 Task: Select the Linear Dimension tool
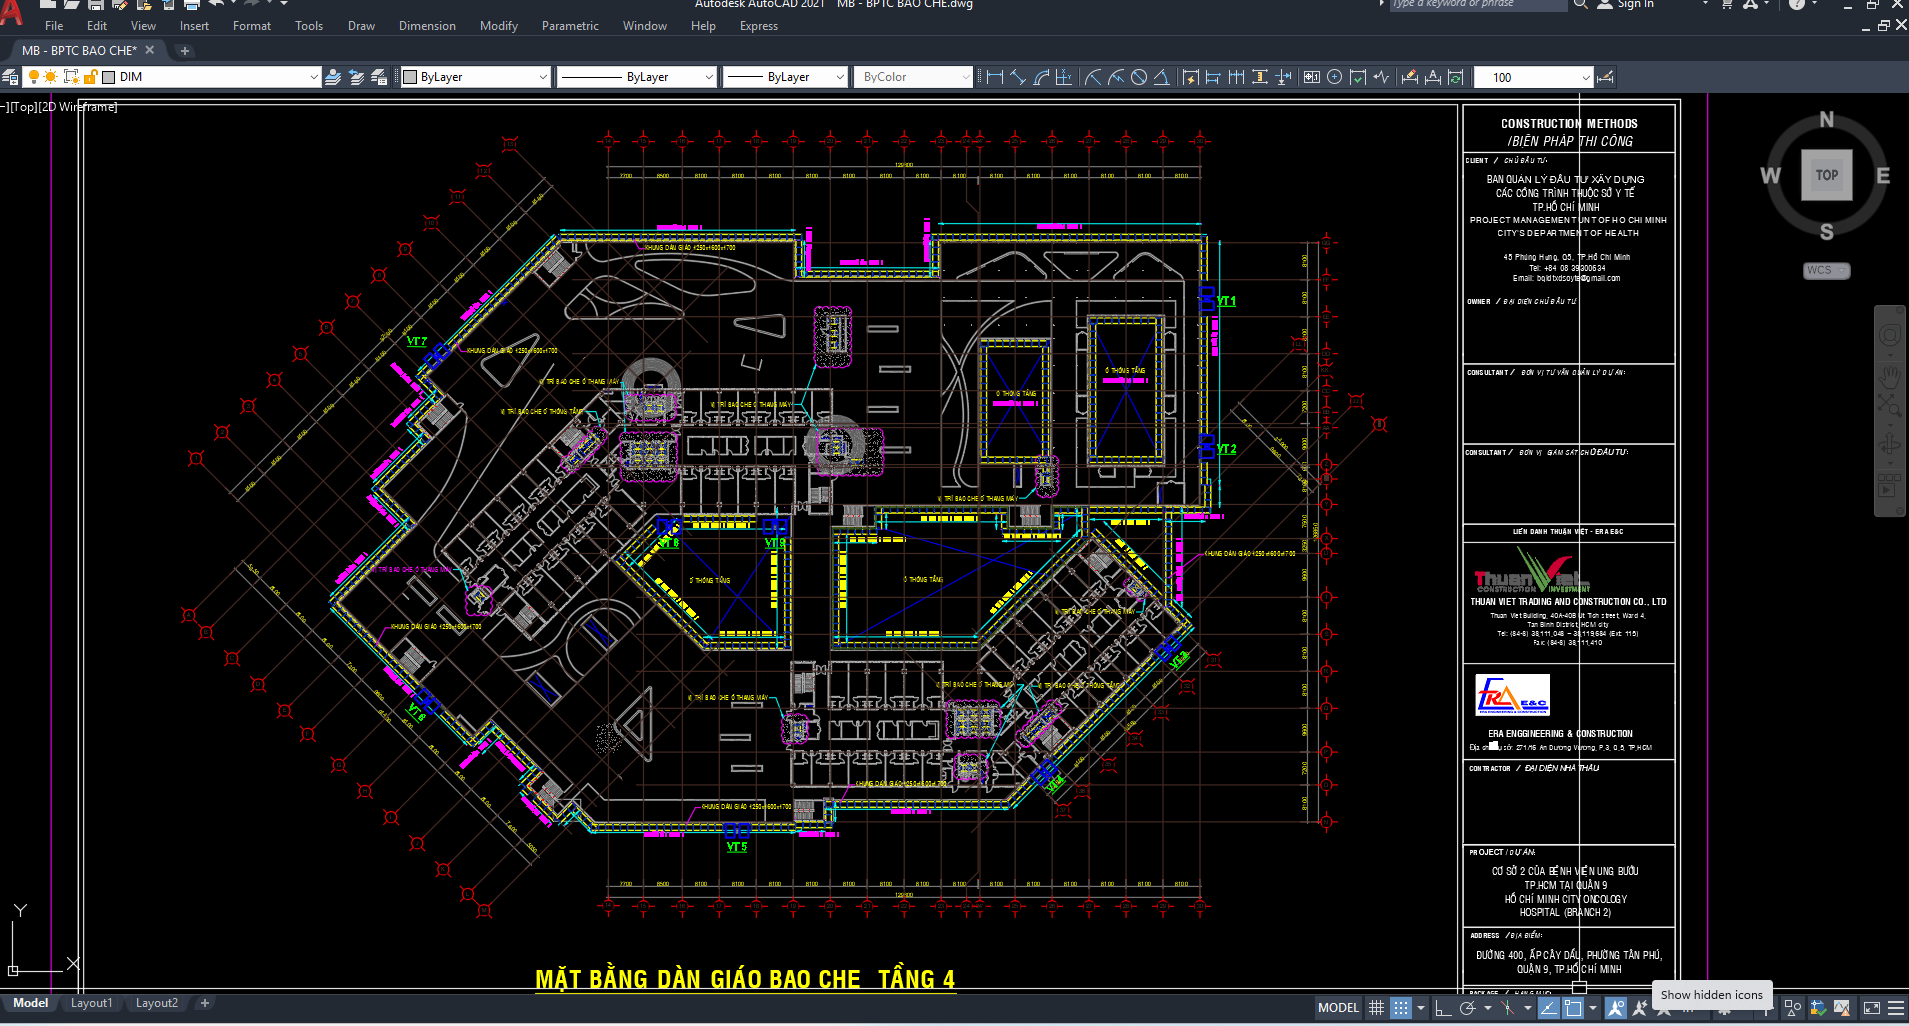click(994, 77)
